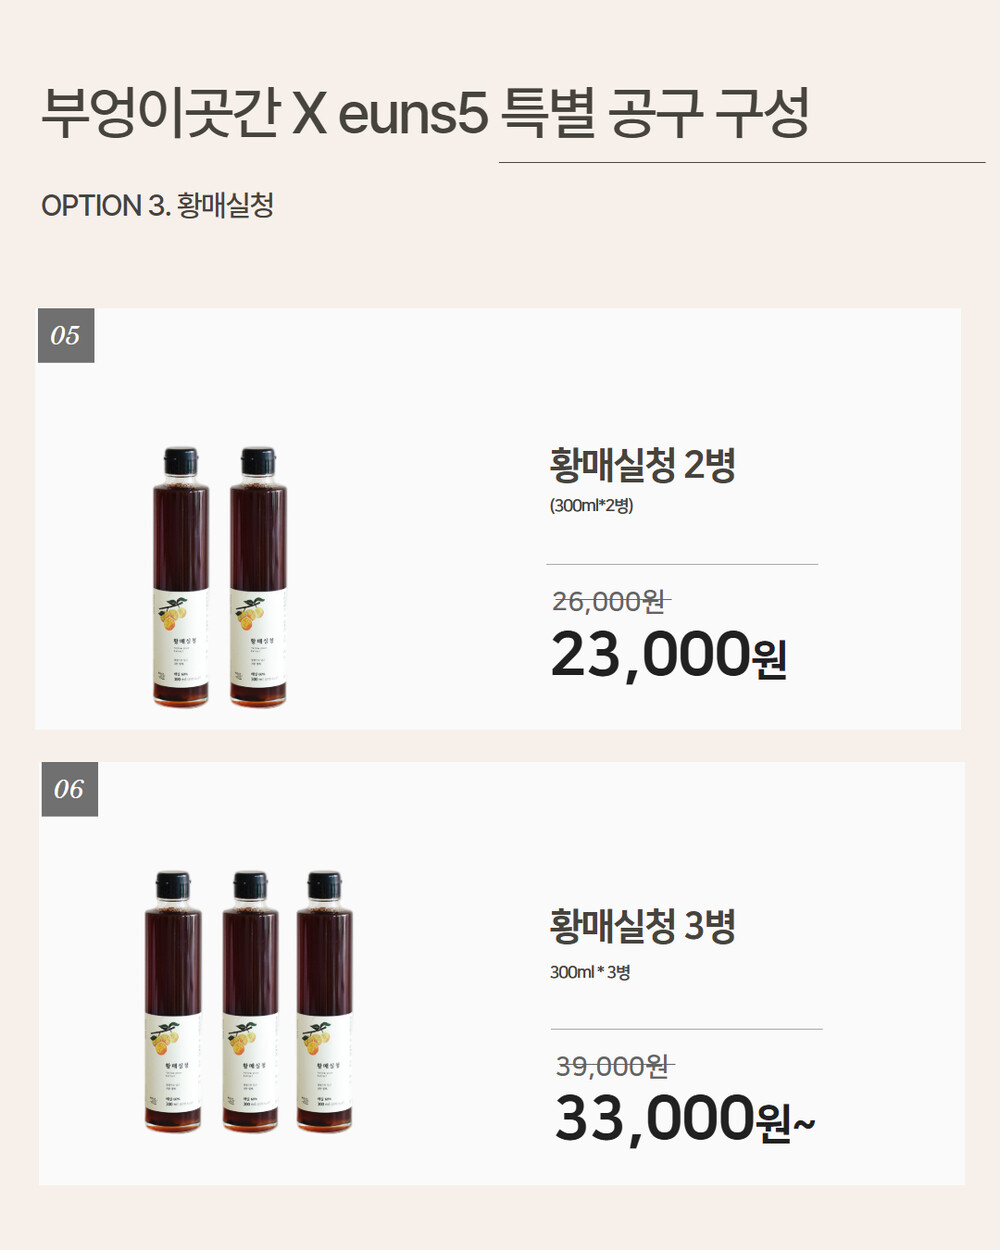
Task: Click the 06 option number badge
Action: tap(69, 789)
